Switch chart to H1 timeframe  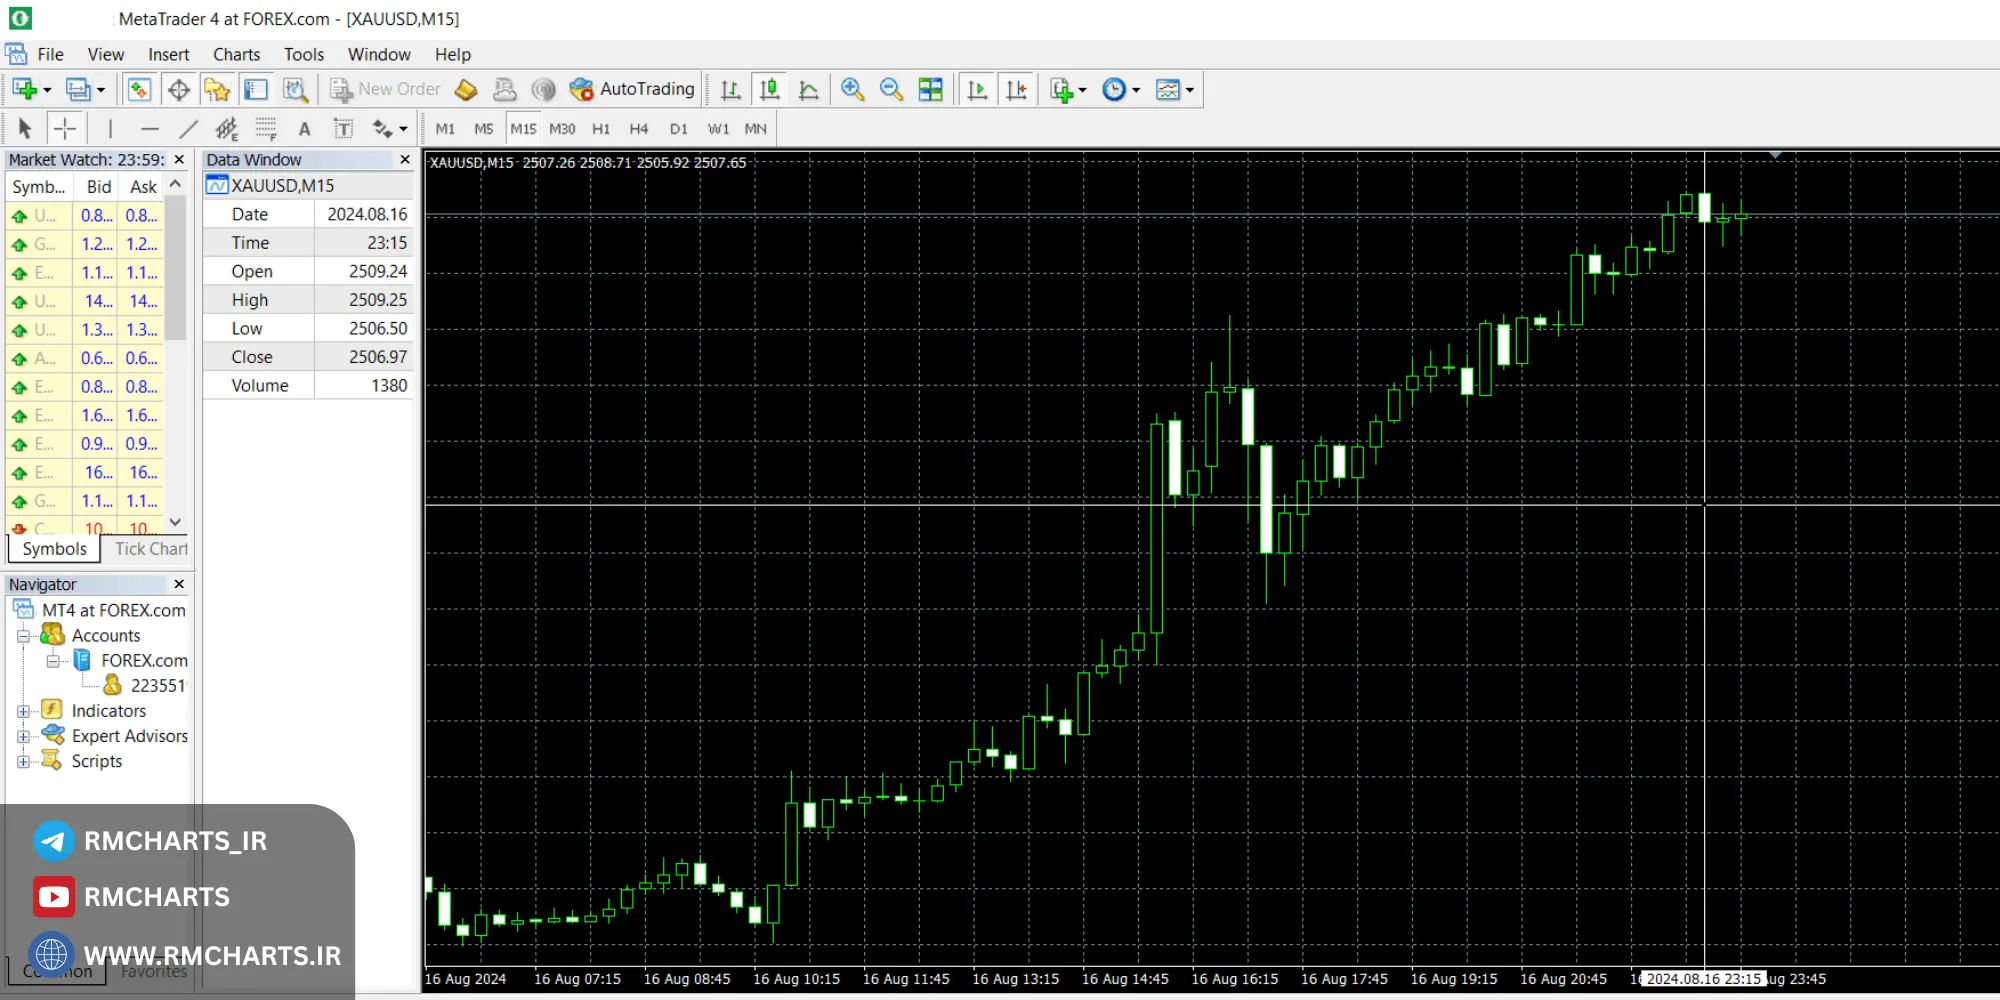pyautogui.click(x=601, y=129)
